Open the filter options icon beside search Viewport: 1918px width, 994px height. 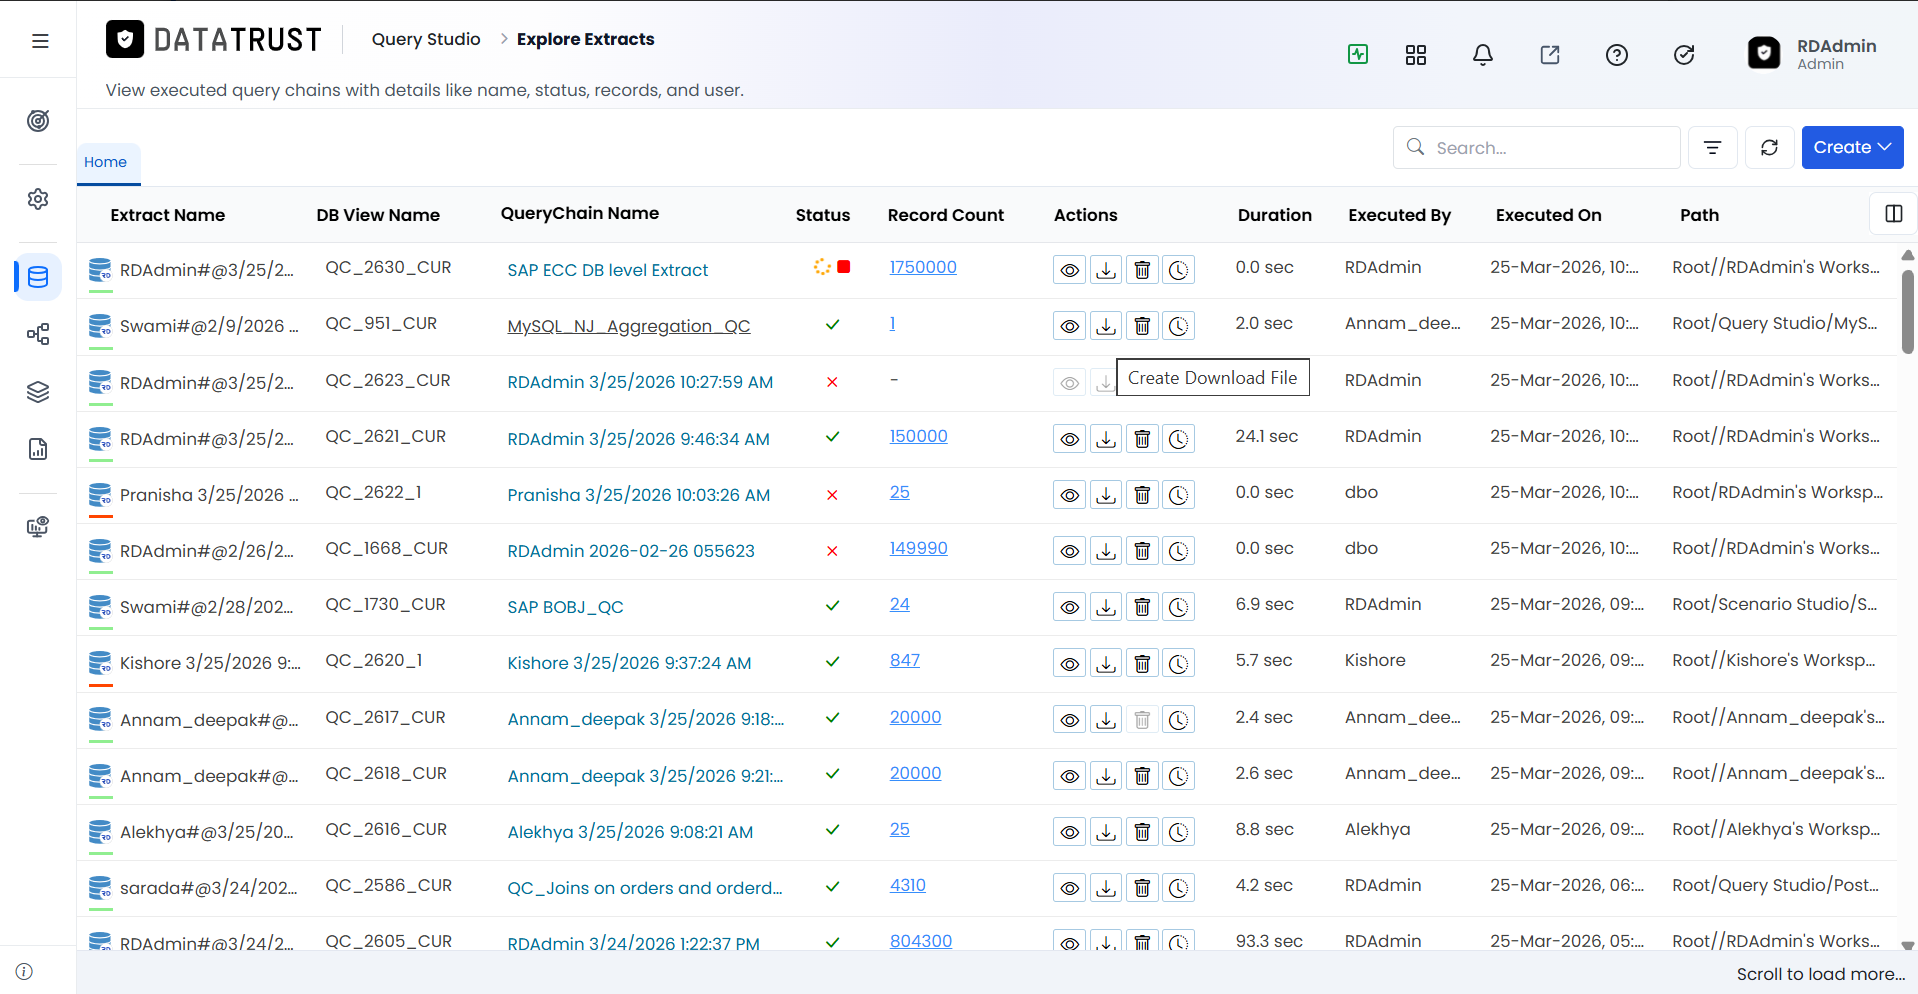(x=1712, y=148)
